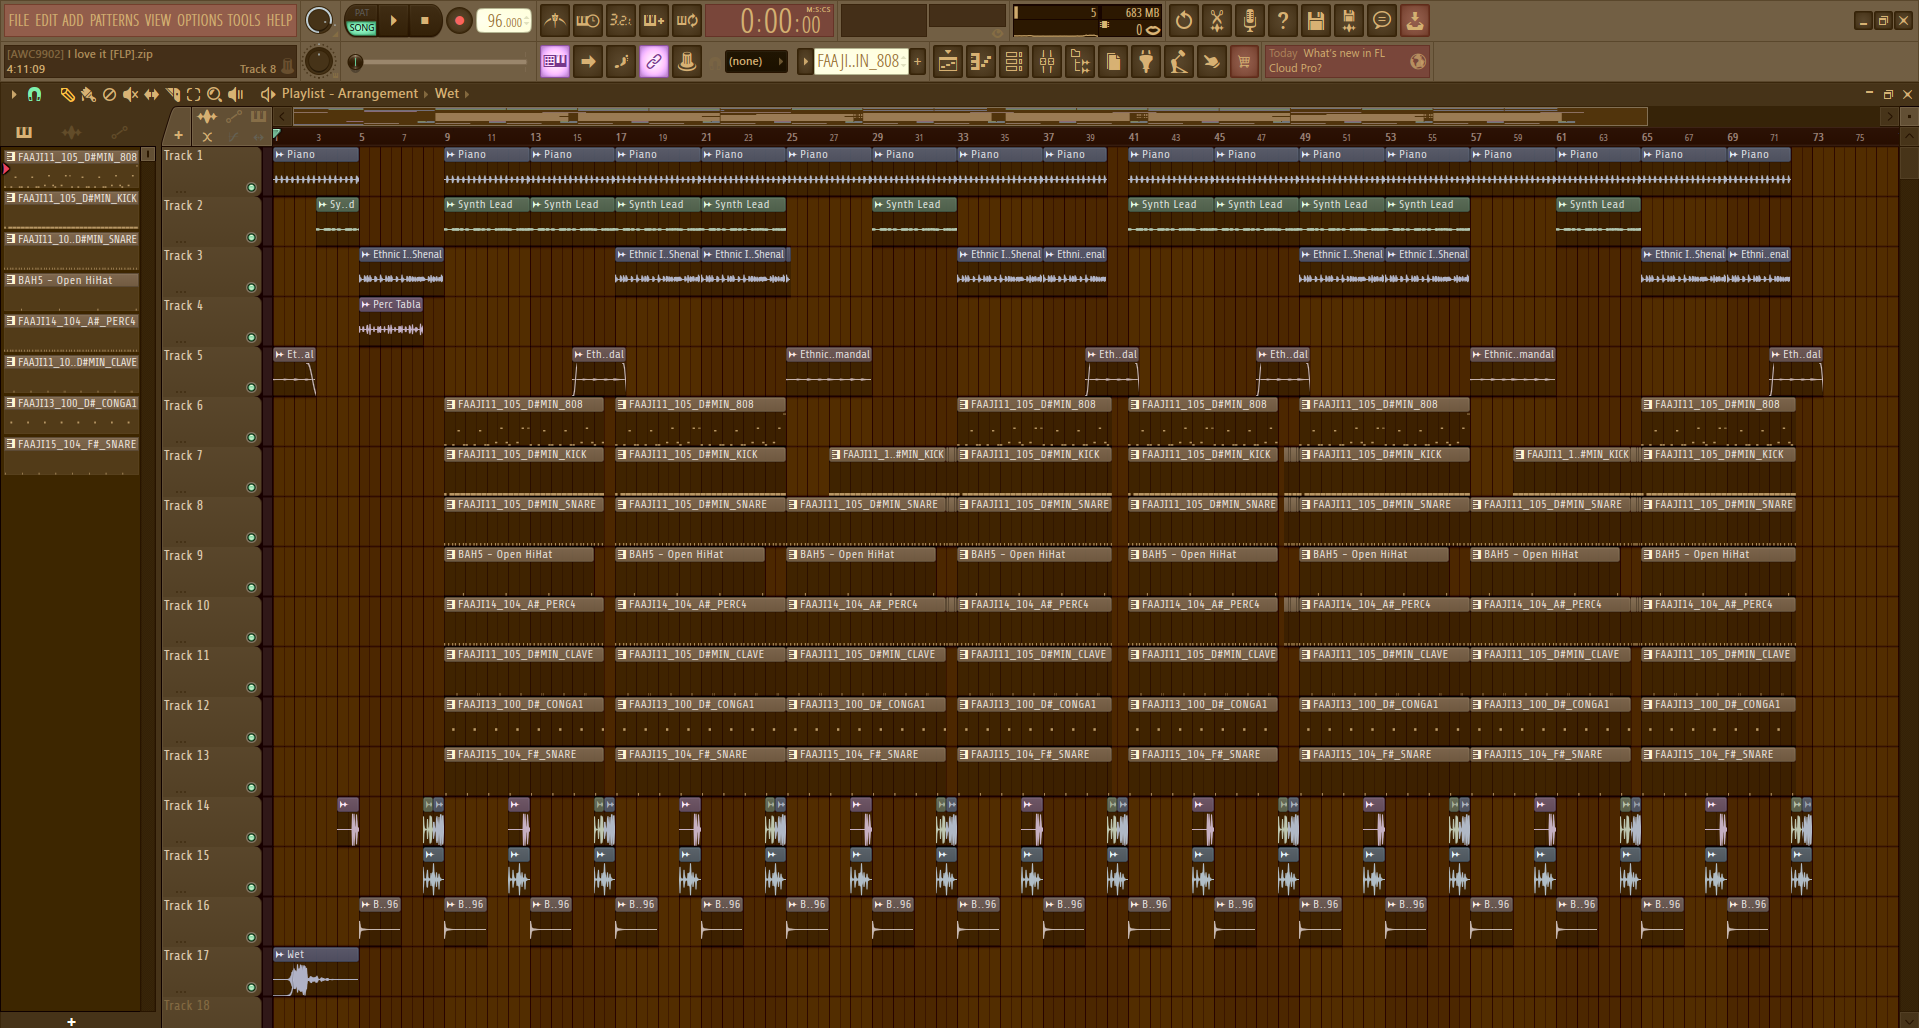1919x1028 pixels.
Task: Open the FILE menu
Action: 19,20
